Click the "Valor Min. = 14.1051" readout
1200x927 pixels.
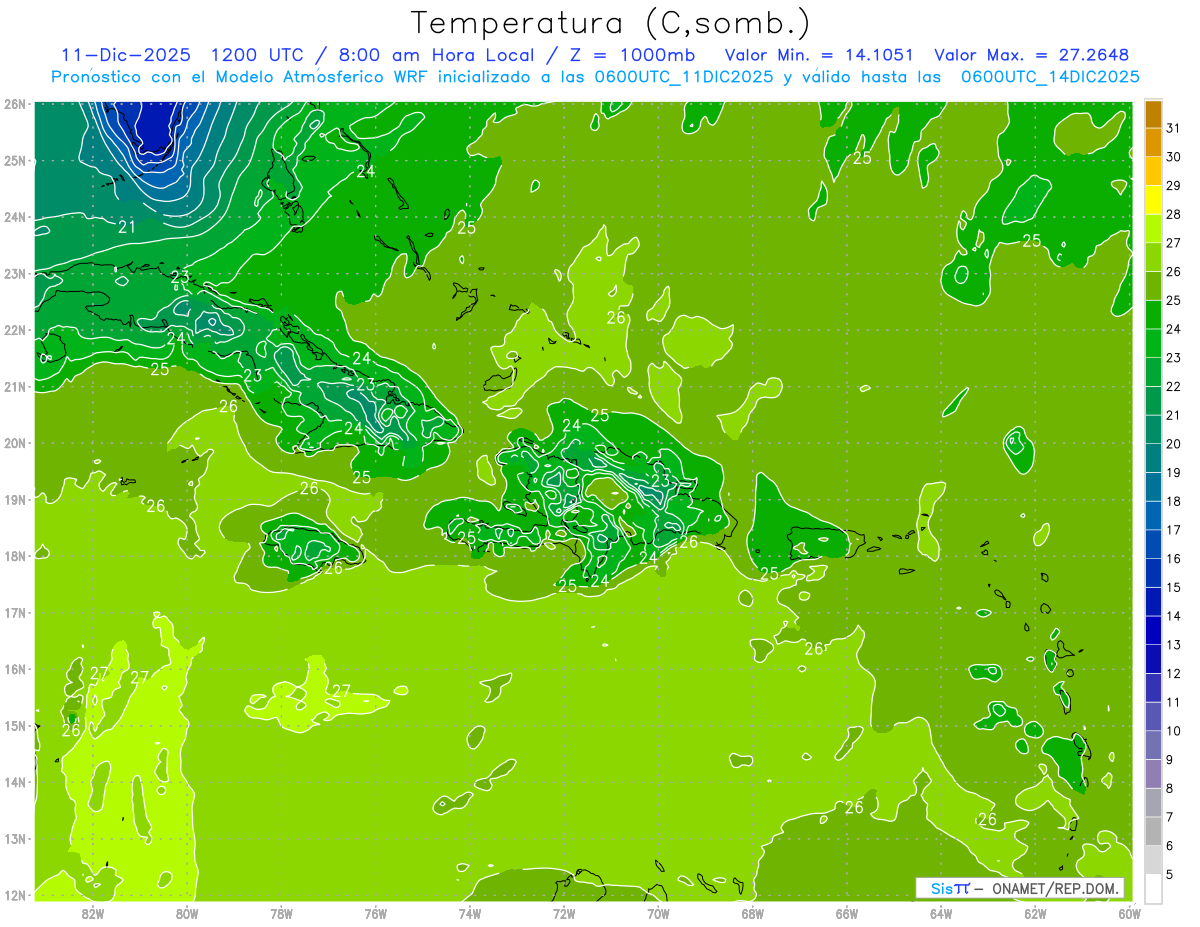[x=819, y=54]
